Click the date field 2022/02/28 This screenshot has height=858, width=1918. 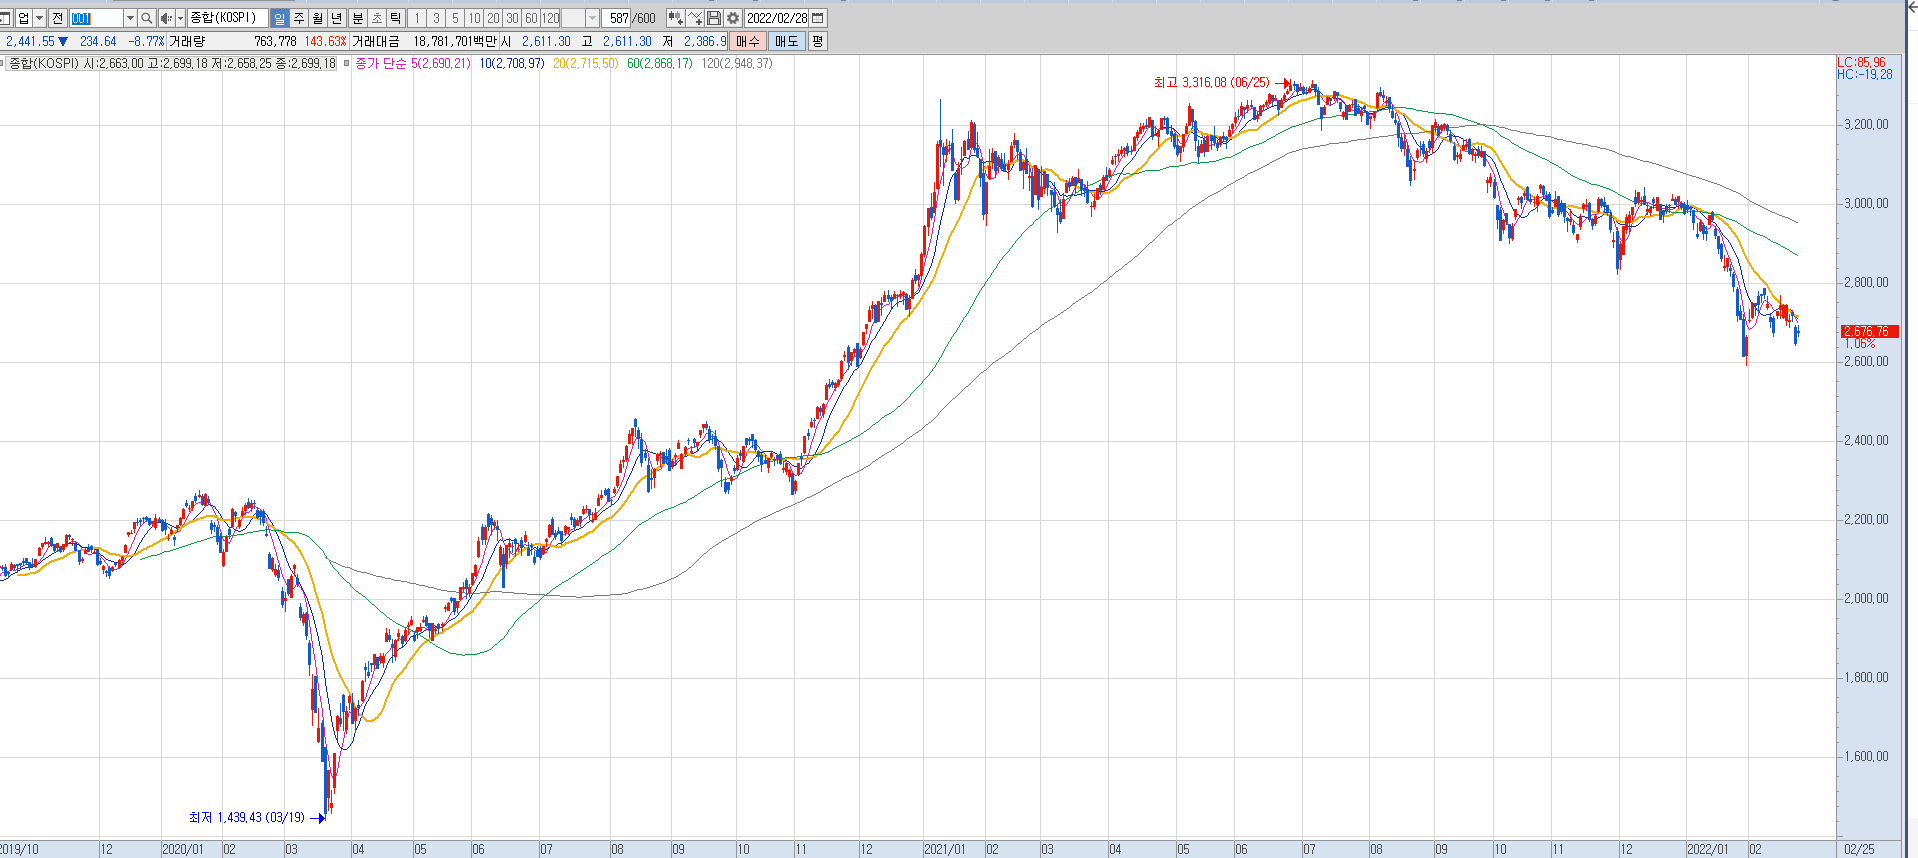tap(776, 18)
